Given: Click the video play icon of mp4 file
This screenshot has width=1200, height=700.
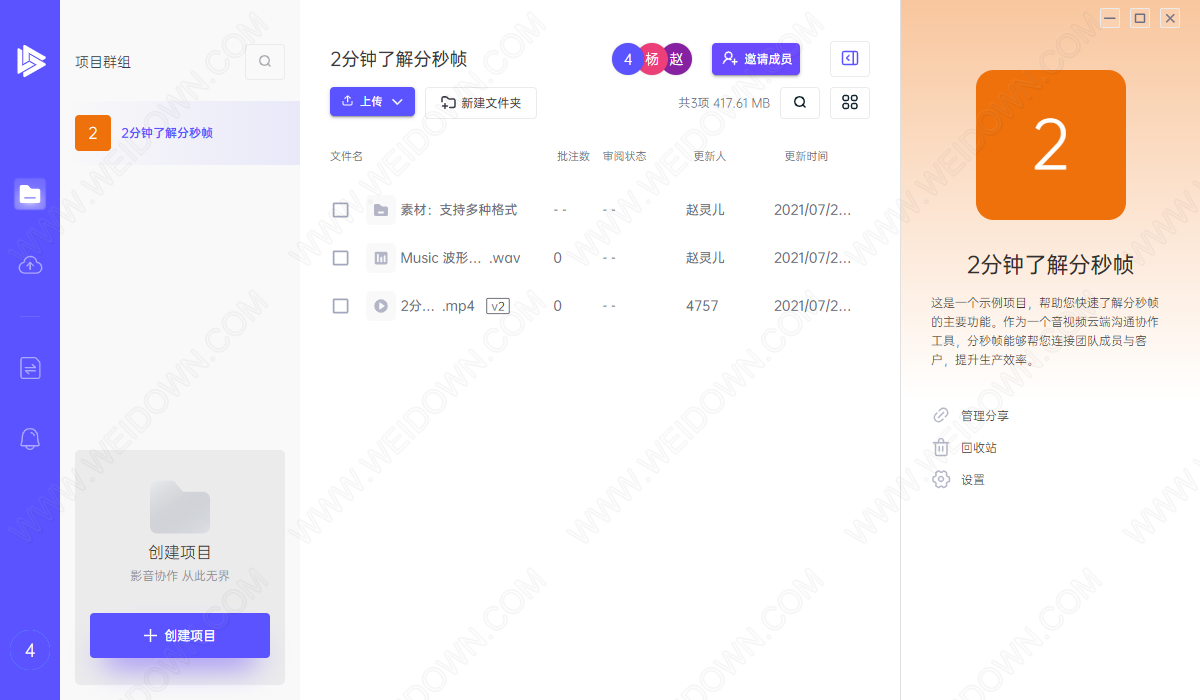Looking at the screenshot, I should point(380,306).
